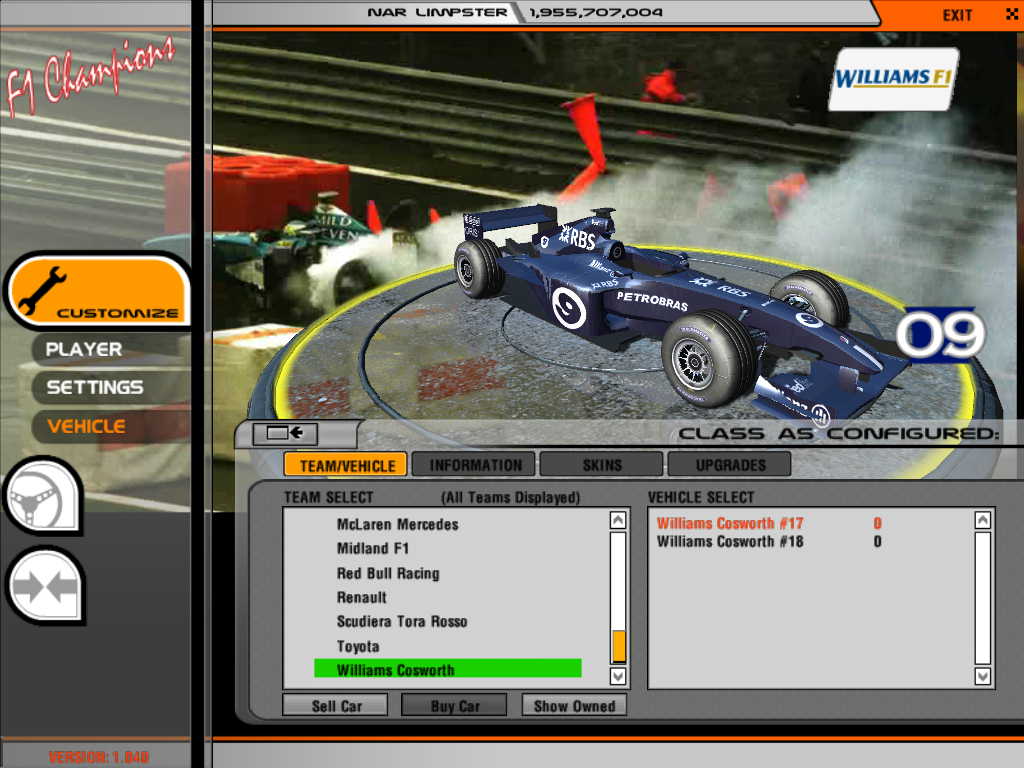Viewport: 1024px width, 768px height.
Task: Toggle the Show Owned filter
Action: 574,705
